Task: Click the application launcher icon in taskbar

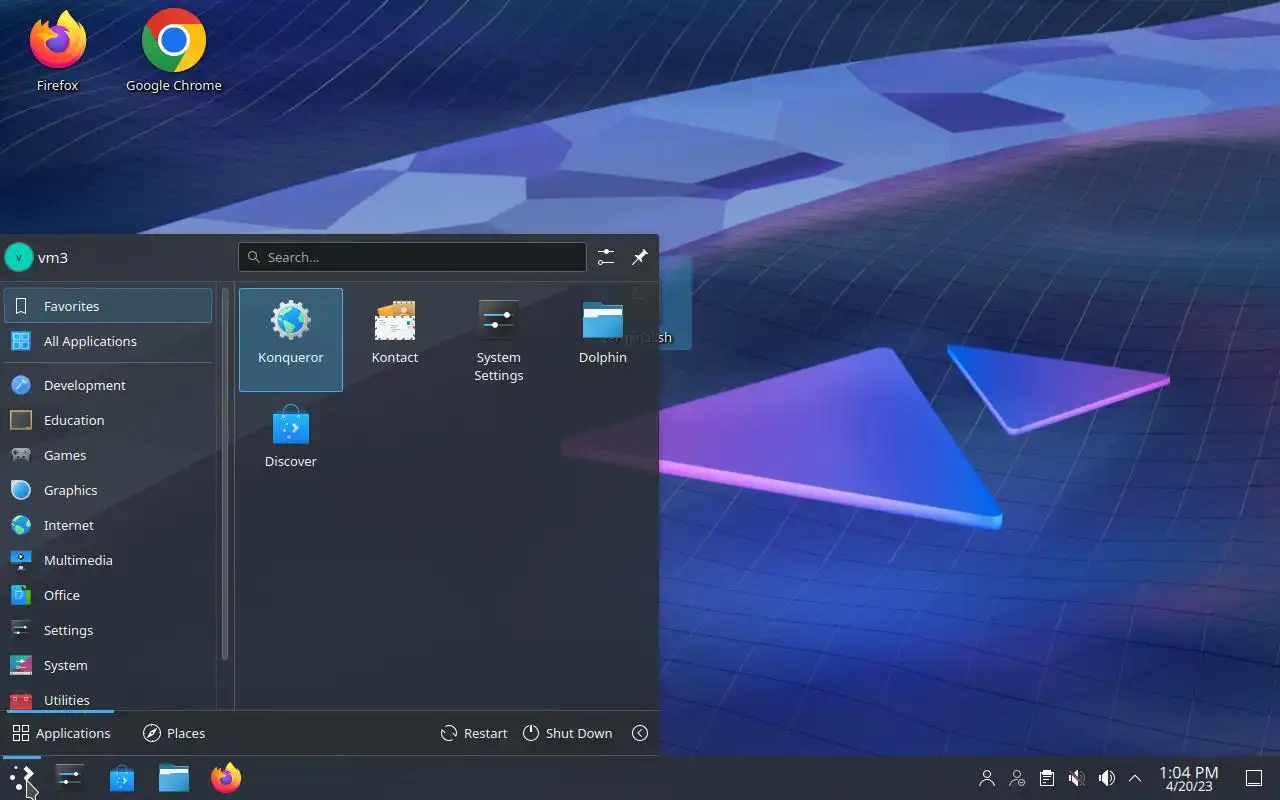Action: tap(21, 778)
